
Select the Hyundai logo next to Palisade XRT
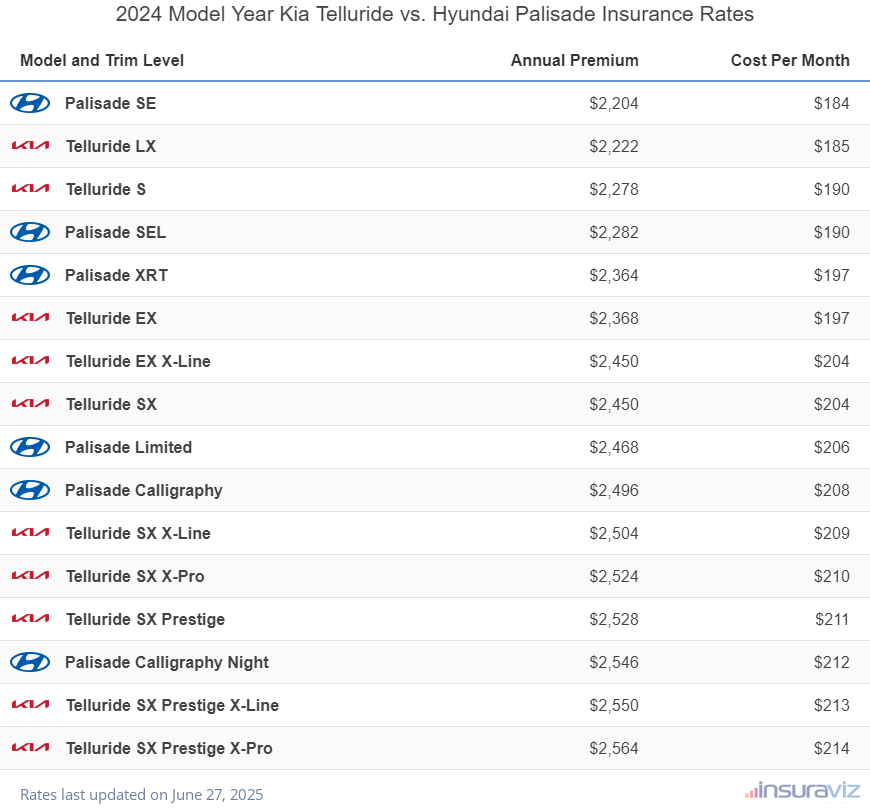(x=30, y=275)
